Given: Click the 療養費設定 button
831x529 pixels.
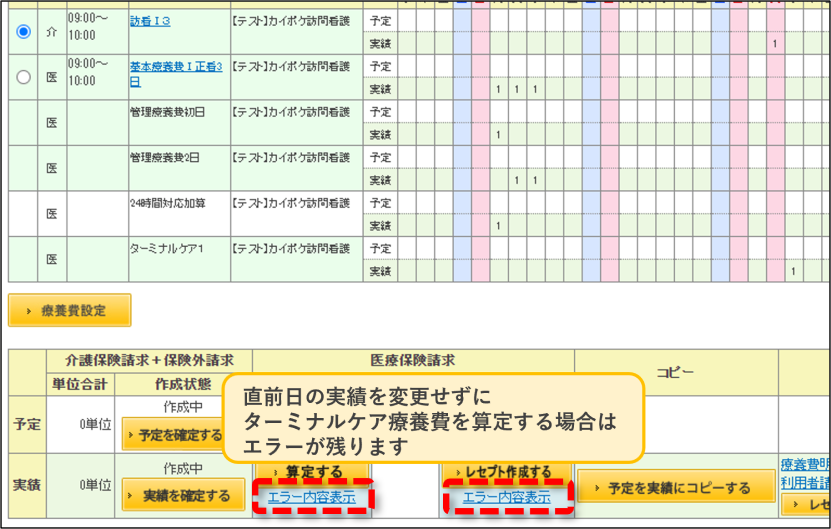Looking at the screenshot, I should (69, 311).
